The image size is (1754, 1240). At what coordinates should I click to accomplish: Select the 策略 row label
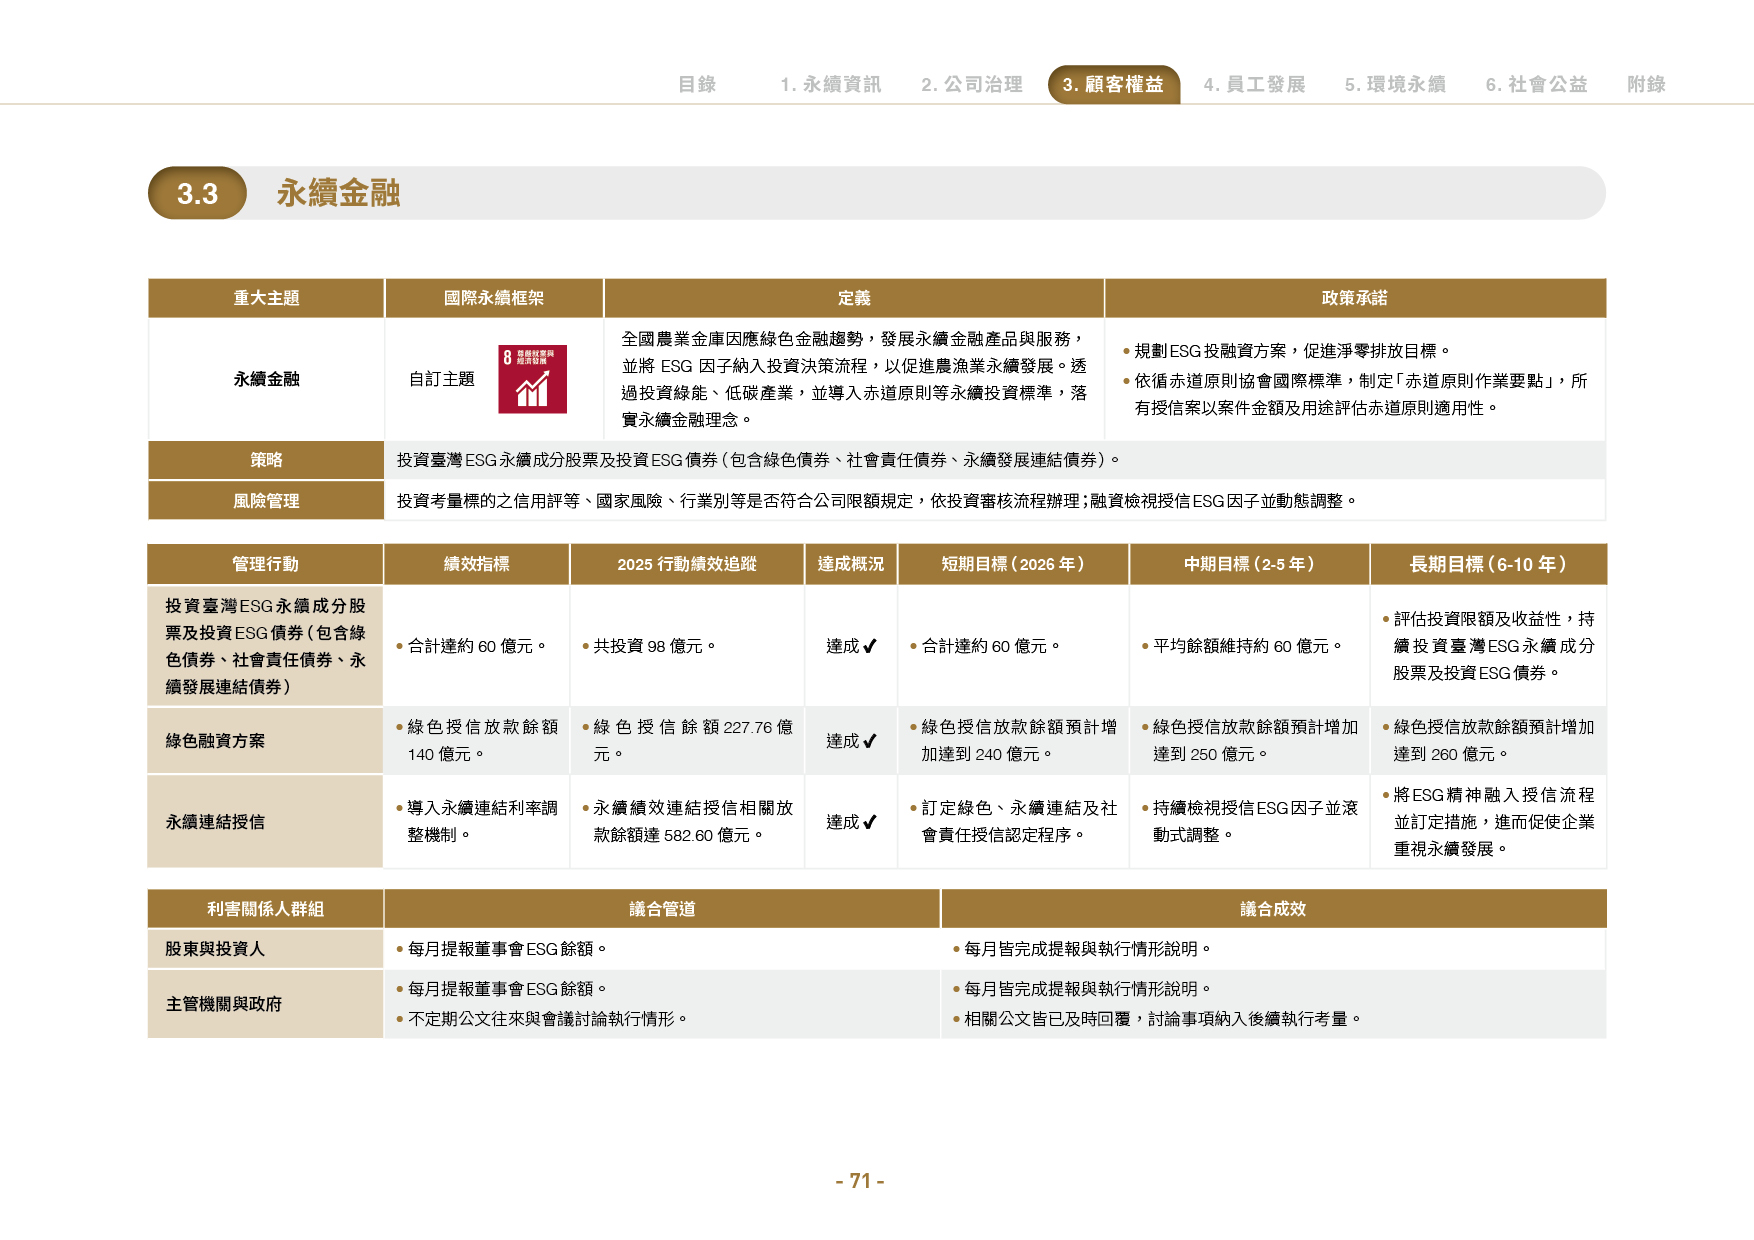click(x=266, y=460)
